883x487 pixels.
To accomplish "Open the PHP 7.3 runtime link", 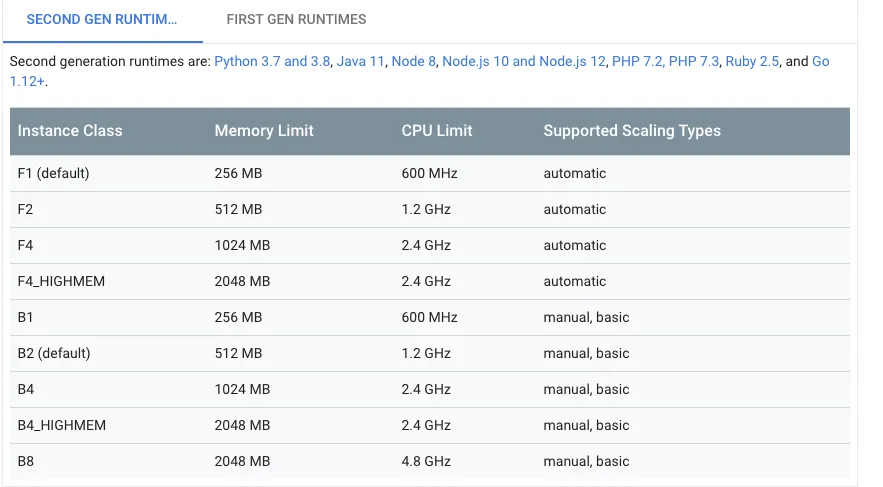I will 694,61.
